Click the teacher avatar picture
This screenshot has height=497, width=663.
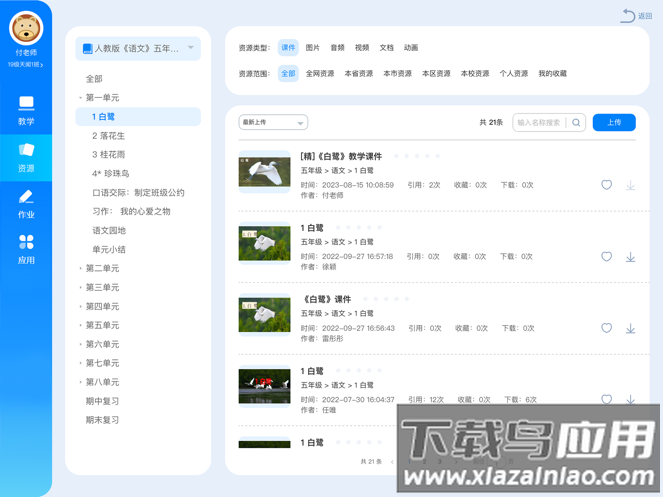(x=26, y=29)
